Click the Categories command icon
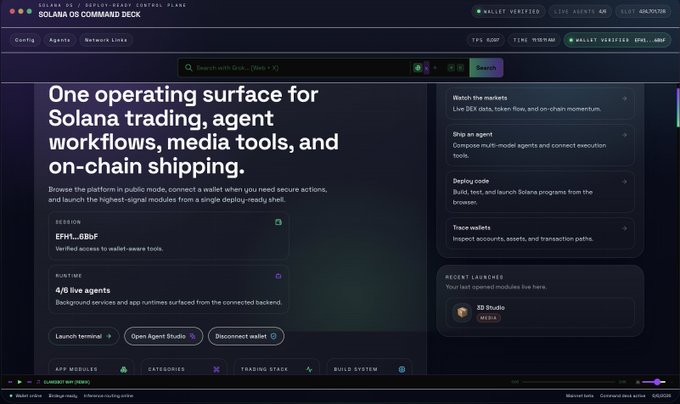 (216, 369)
